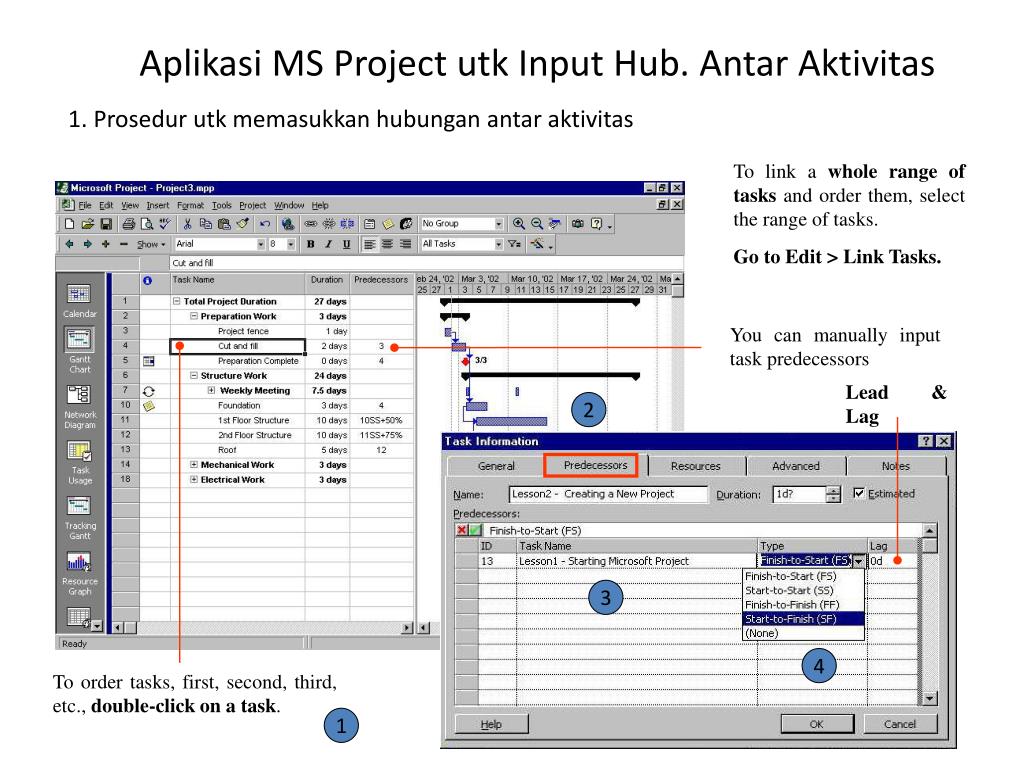
Task: Click the Copy Picture camera icon
Action: 578,224
